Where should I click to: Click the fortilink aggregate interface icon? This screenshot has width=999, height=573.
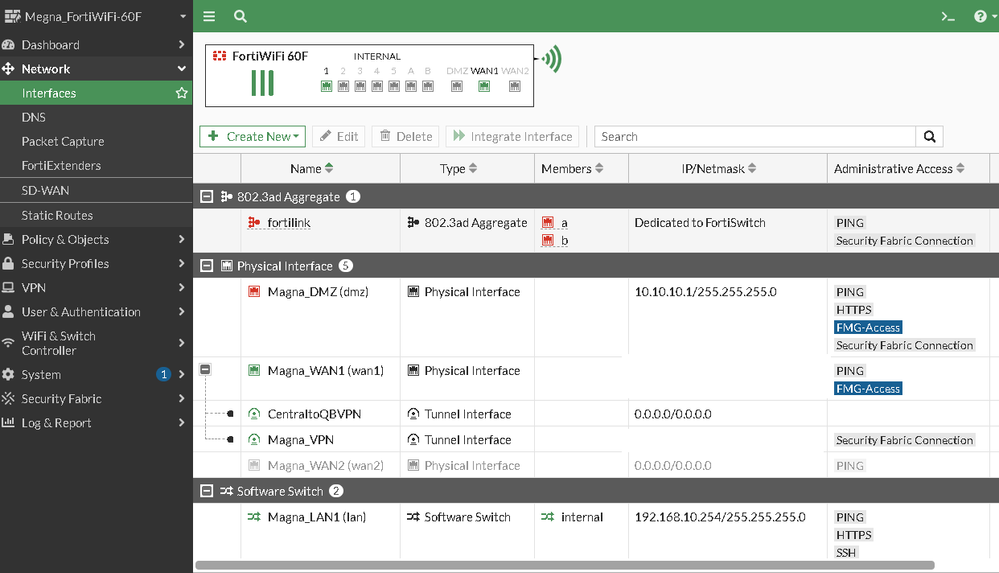[254, 222]
